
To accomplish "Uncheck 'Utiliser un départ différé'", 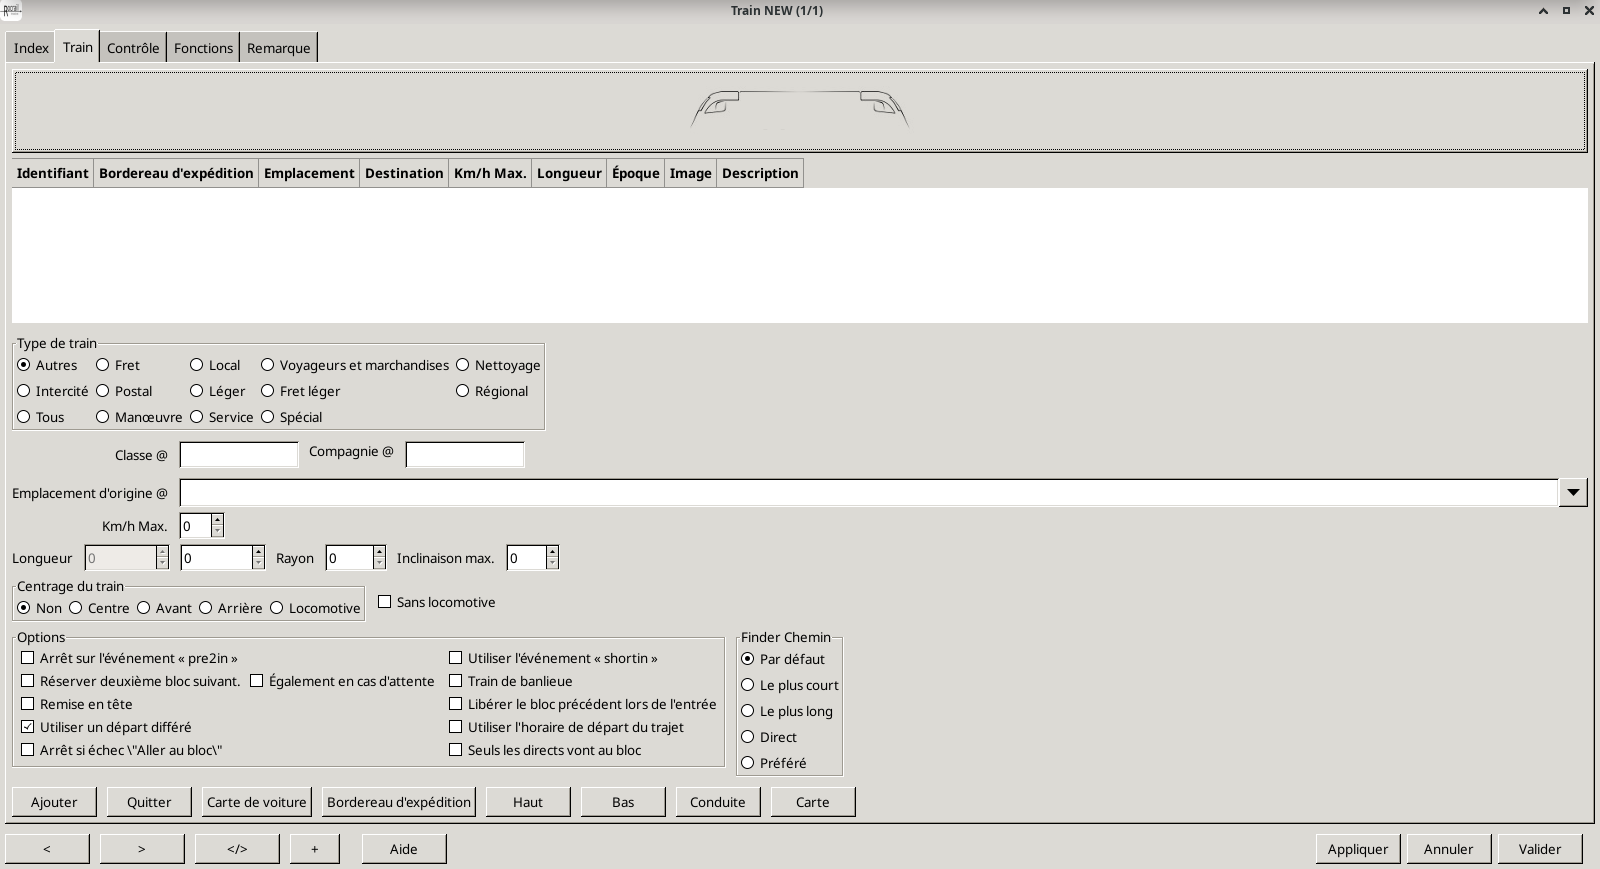I will tap(28, 727).
